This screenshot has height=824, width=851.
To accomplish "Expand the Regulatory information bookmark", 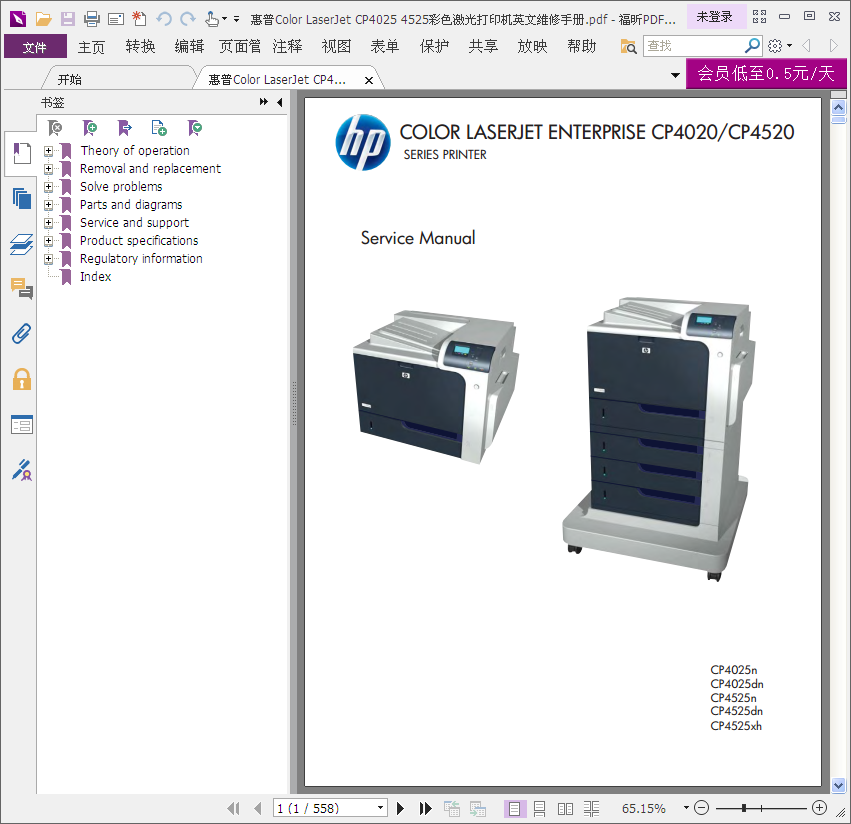I will (48, 258).
